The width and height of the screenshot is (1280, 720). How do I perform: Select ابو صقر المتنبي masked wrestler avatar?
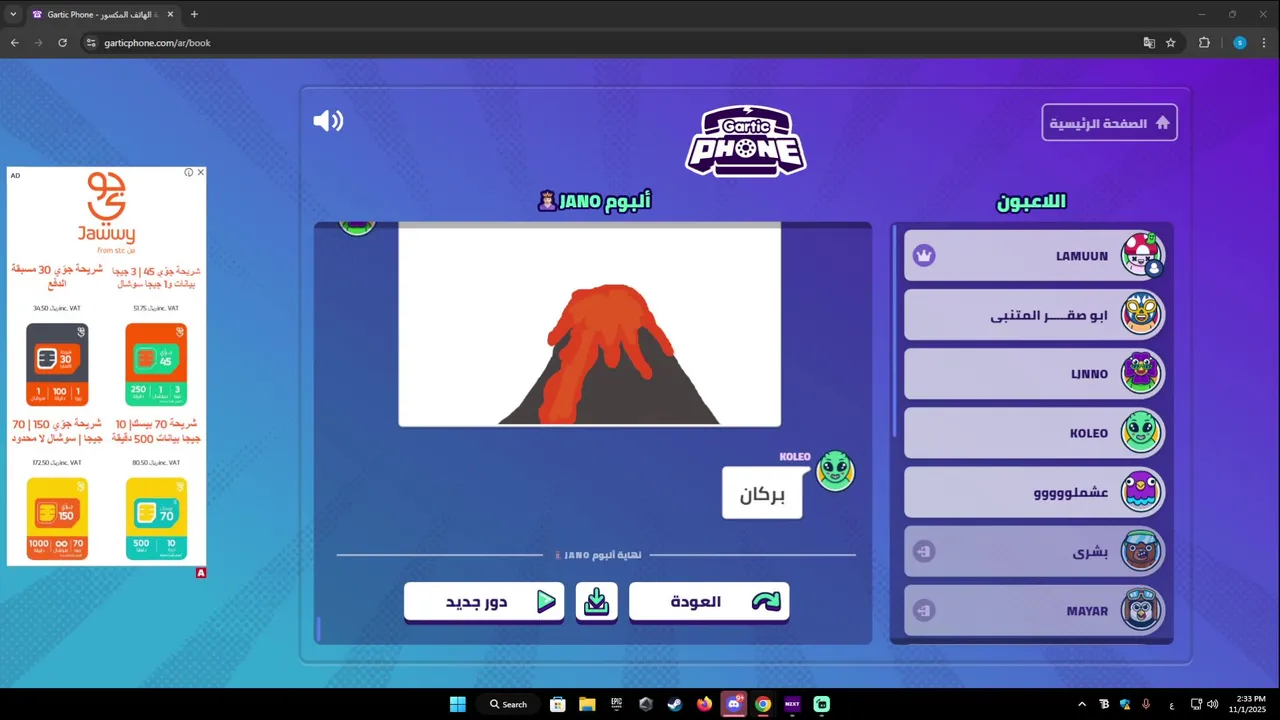[1141, 314]
